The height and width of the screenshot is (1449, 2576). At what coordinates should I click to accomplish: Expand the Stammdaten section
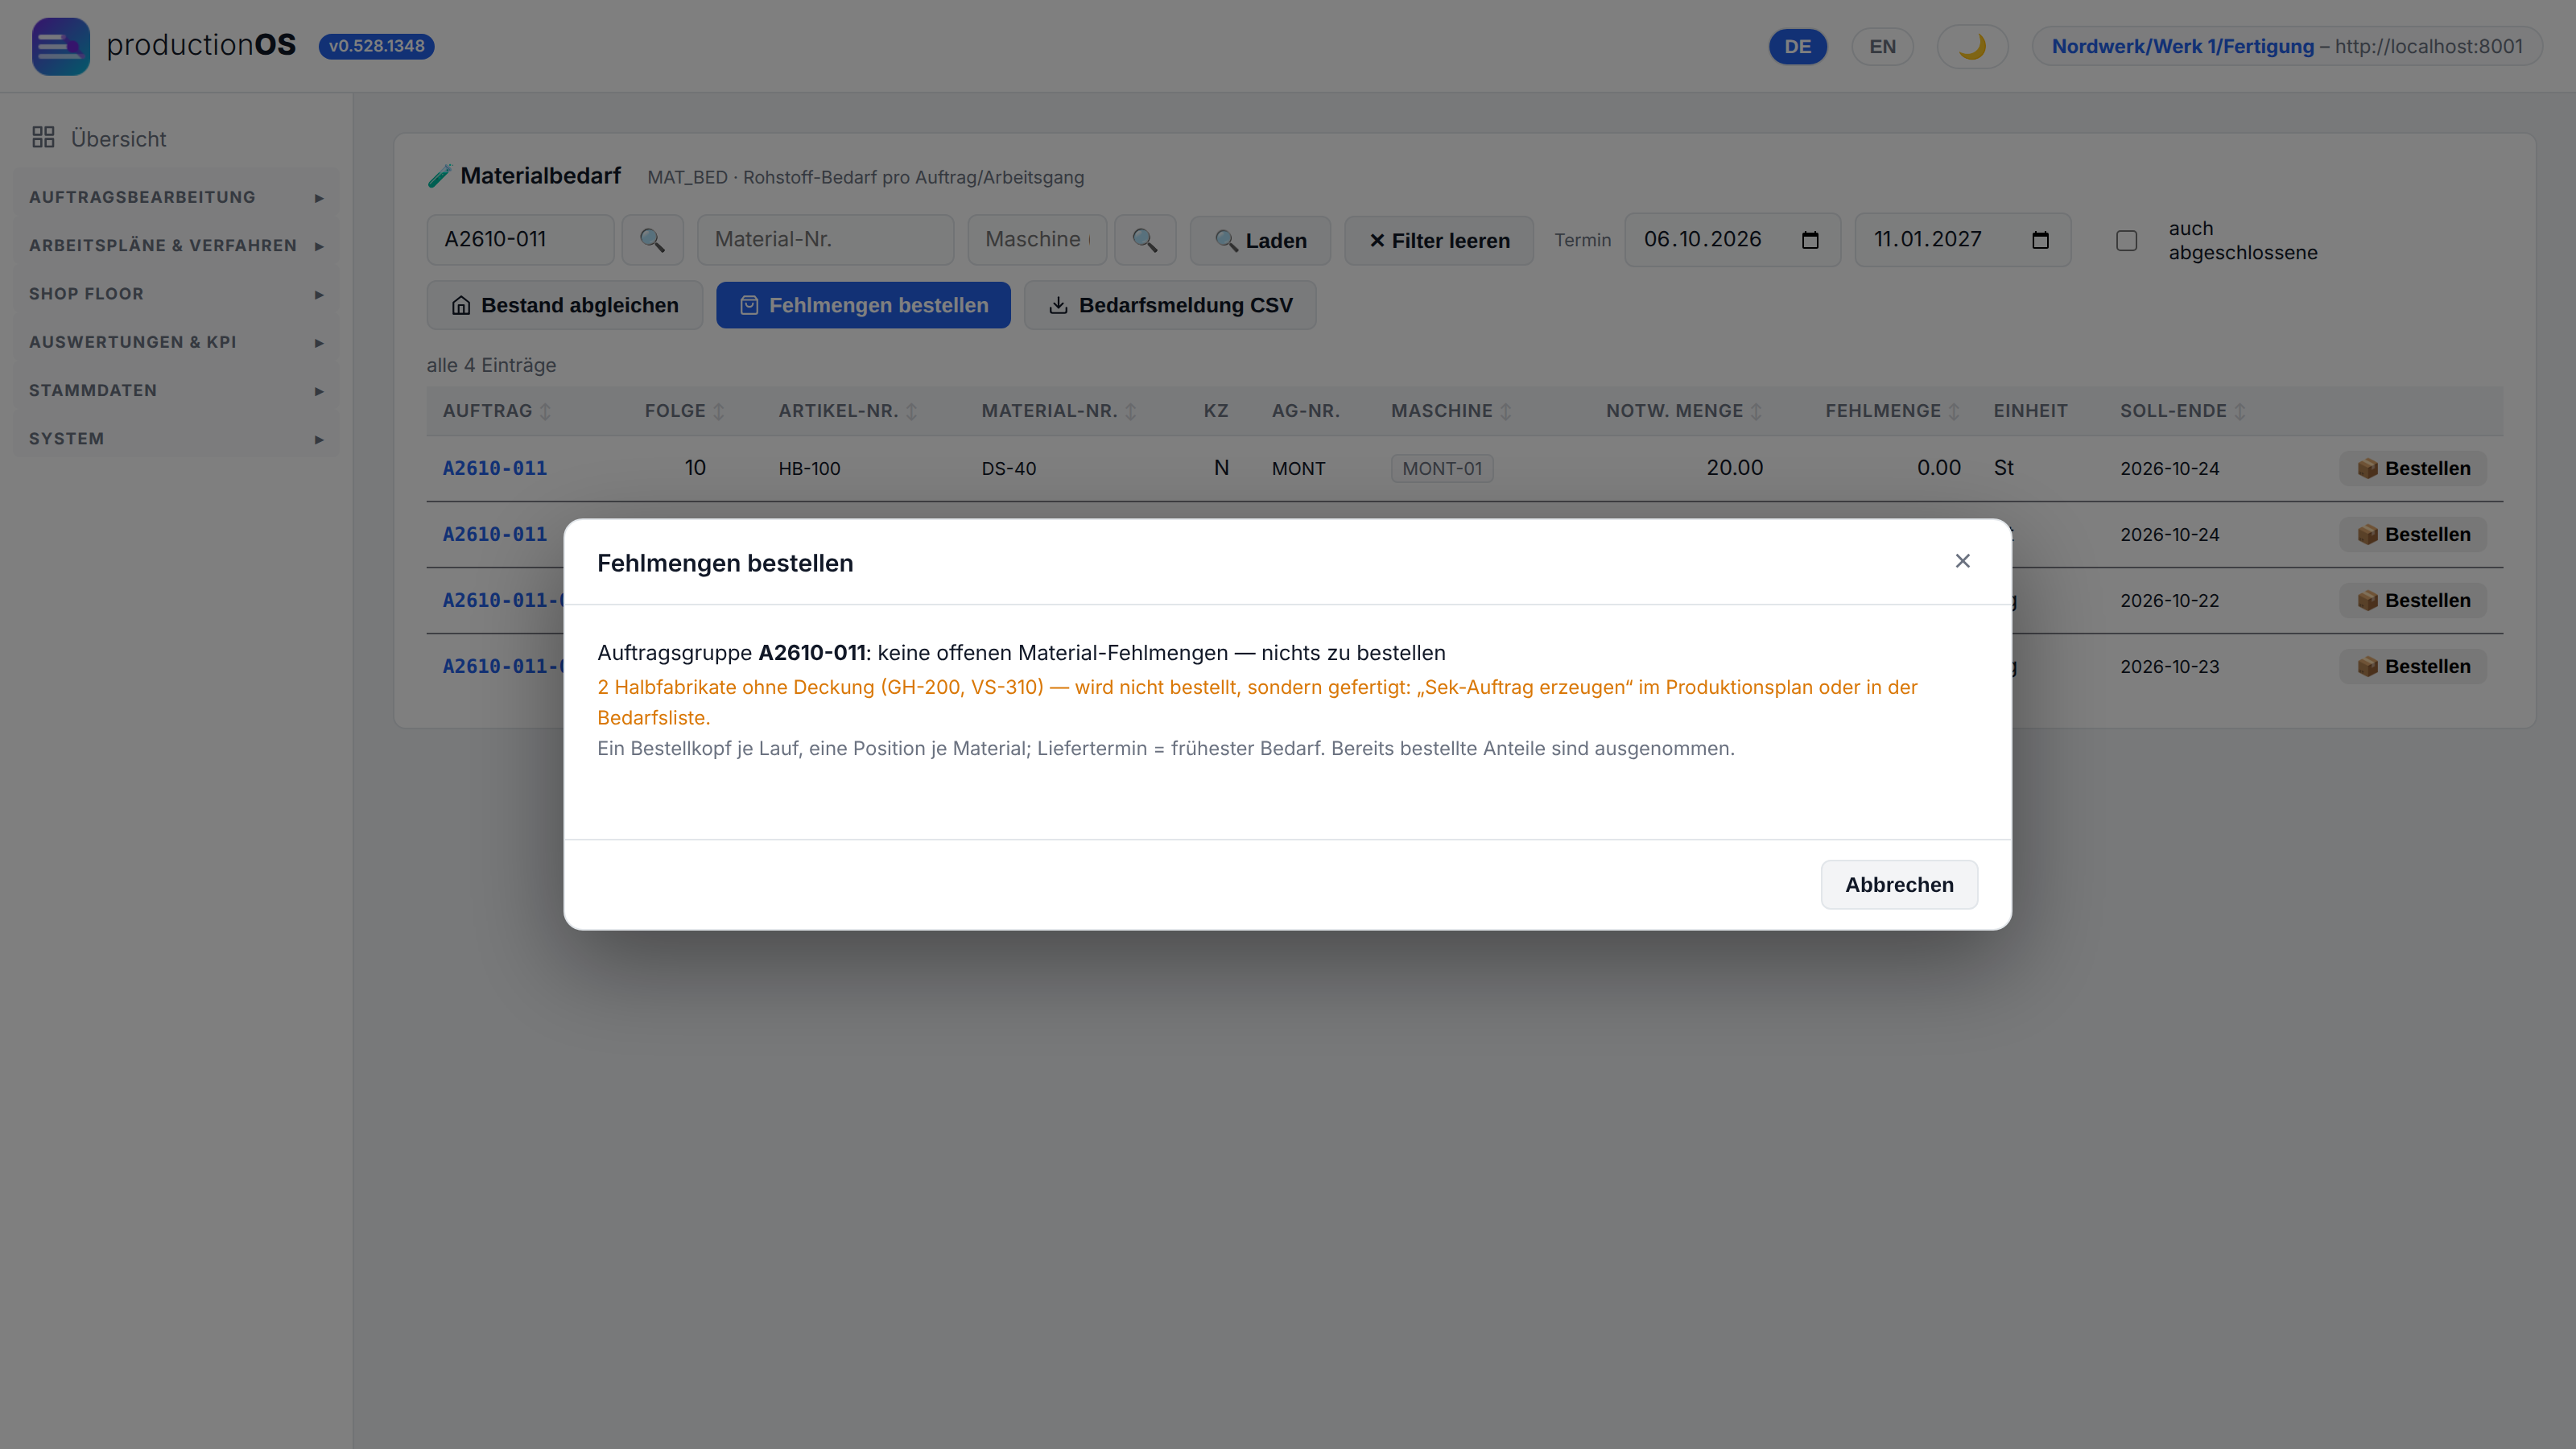pyautogui.click(x=176, y=390)
